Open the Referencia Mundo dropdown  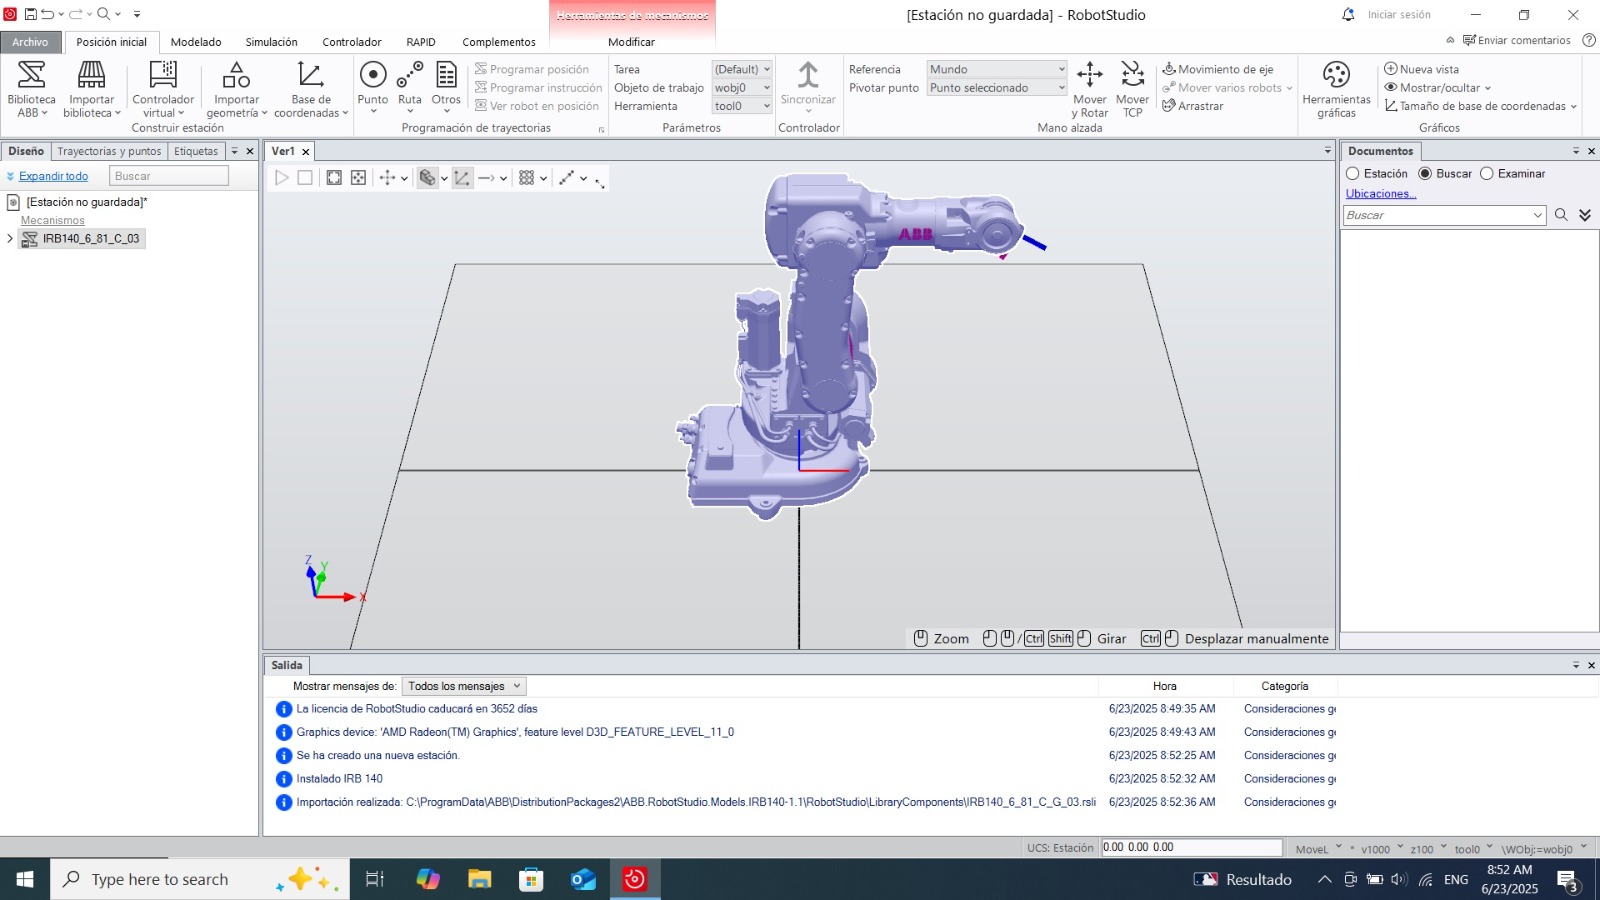[997, 69]
